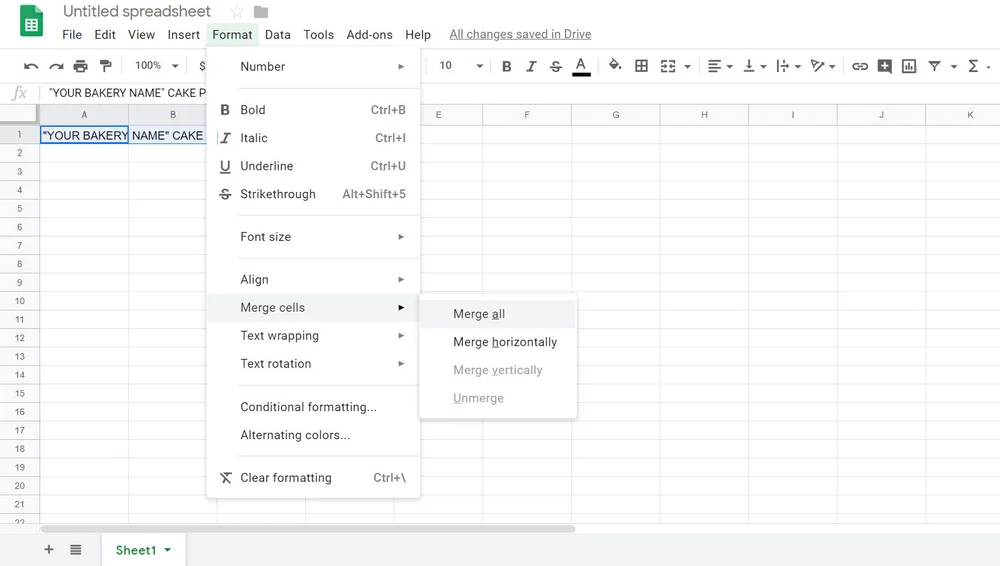The height and width of the screenshot is (566, 1000).
Task: Expand the Text wrapping submenu
Action: point(313,336)
